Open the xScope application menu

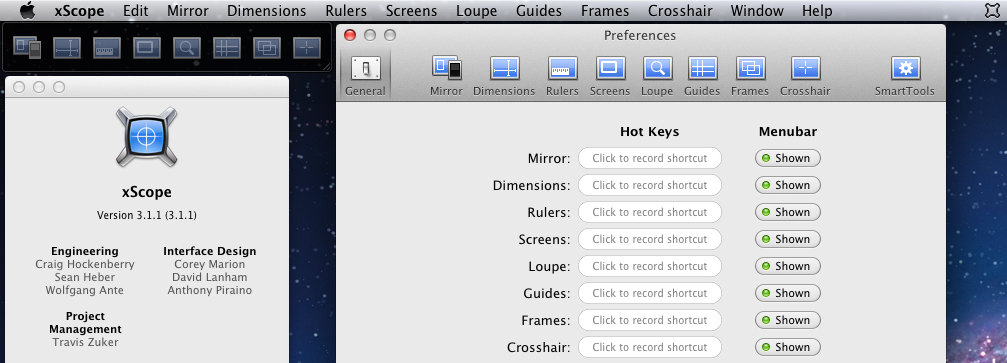(x=79, y=11)
